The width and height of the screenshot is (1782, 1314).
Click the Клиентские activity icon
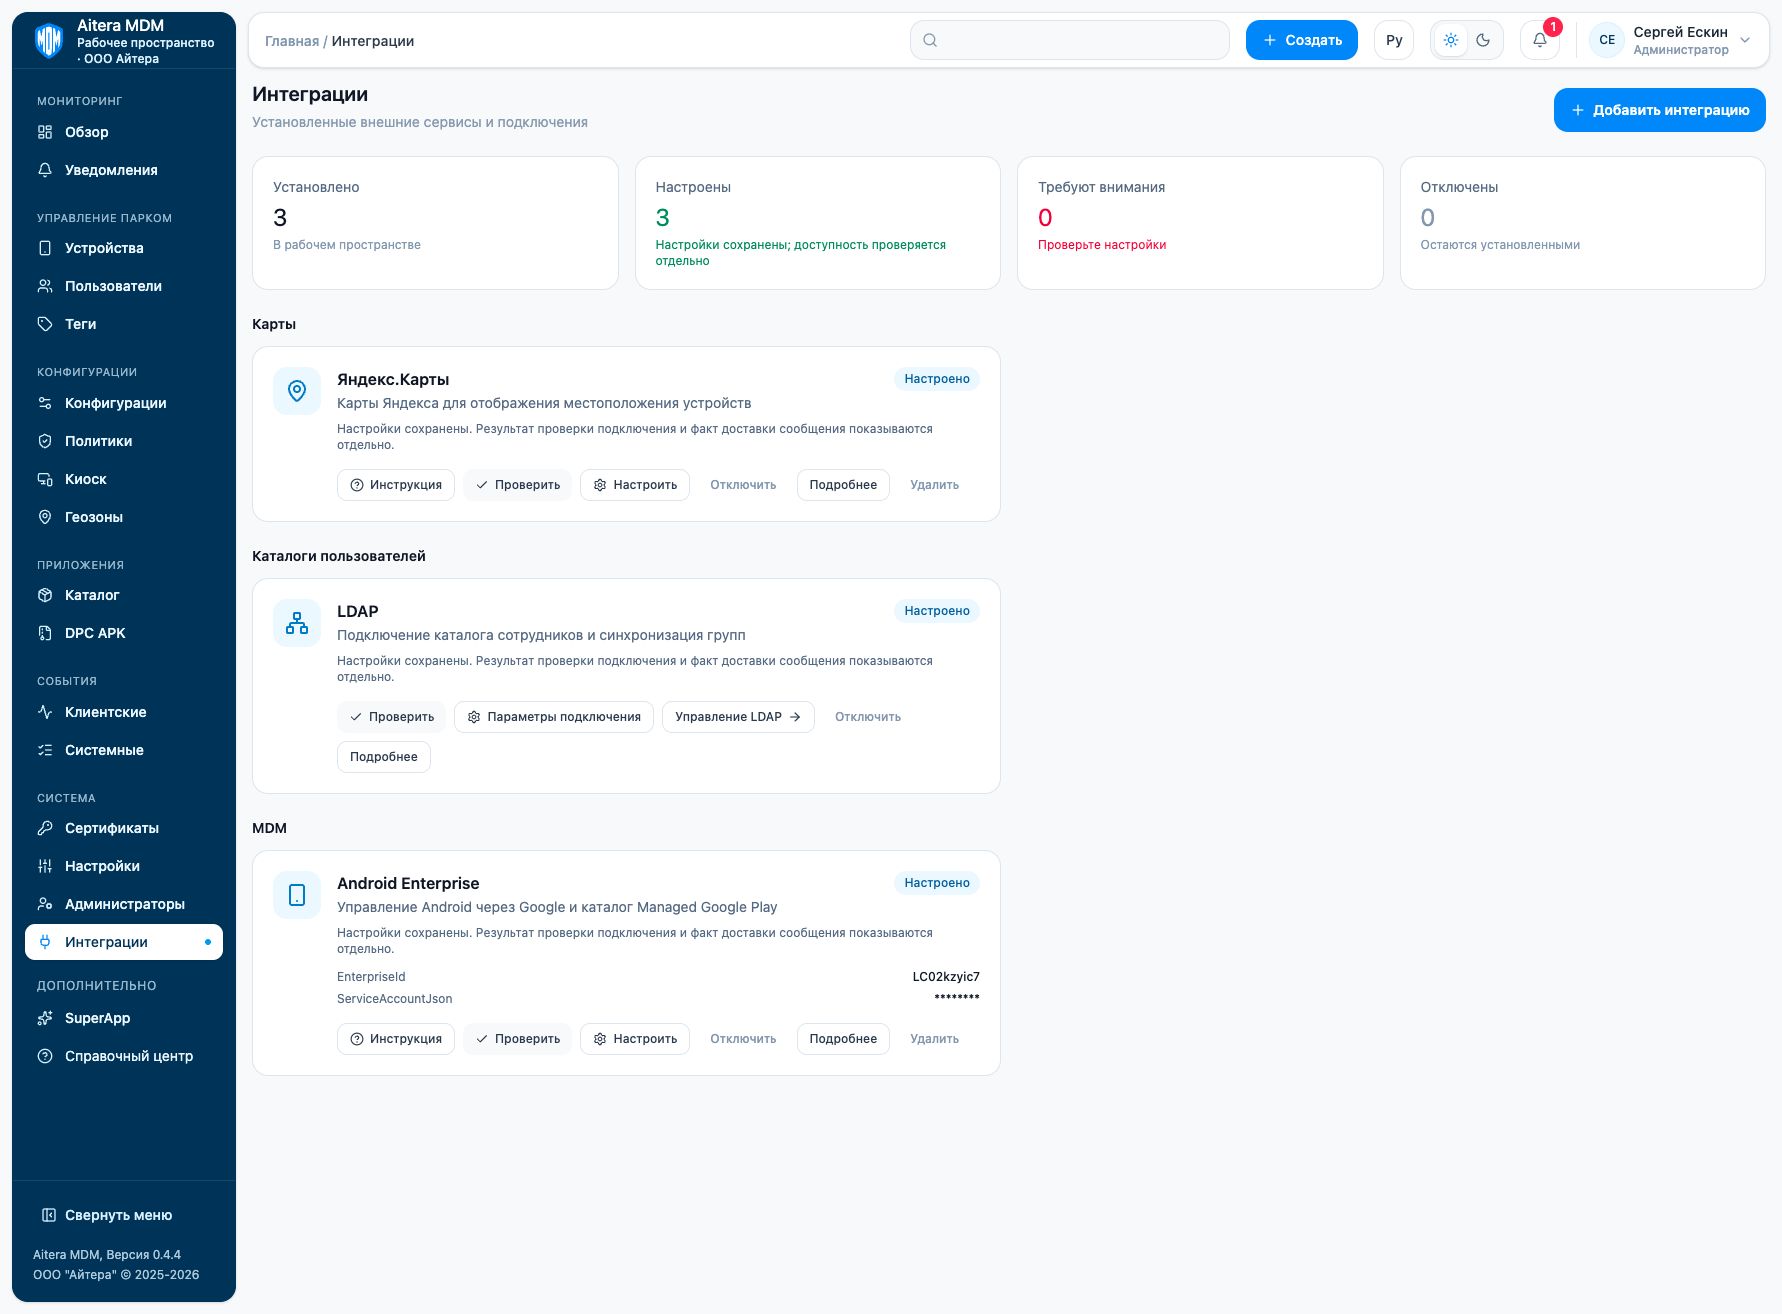coord(45,712)
